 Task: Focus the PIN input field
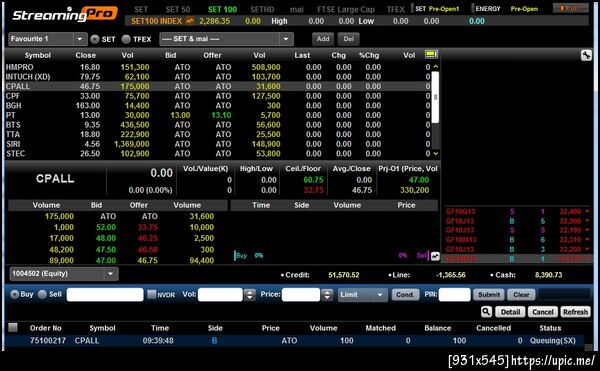[x=455, y=295]
